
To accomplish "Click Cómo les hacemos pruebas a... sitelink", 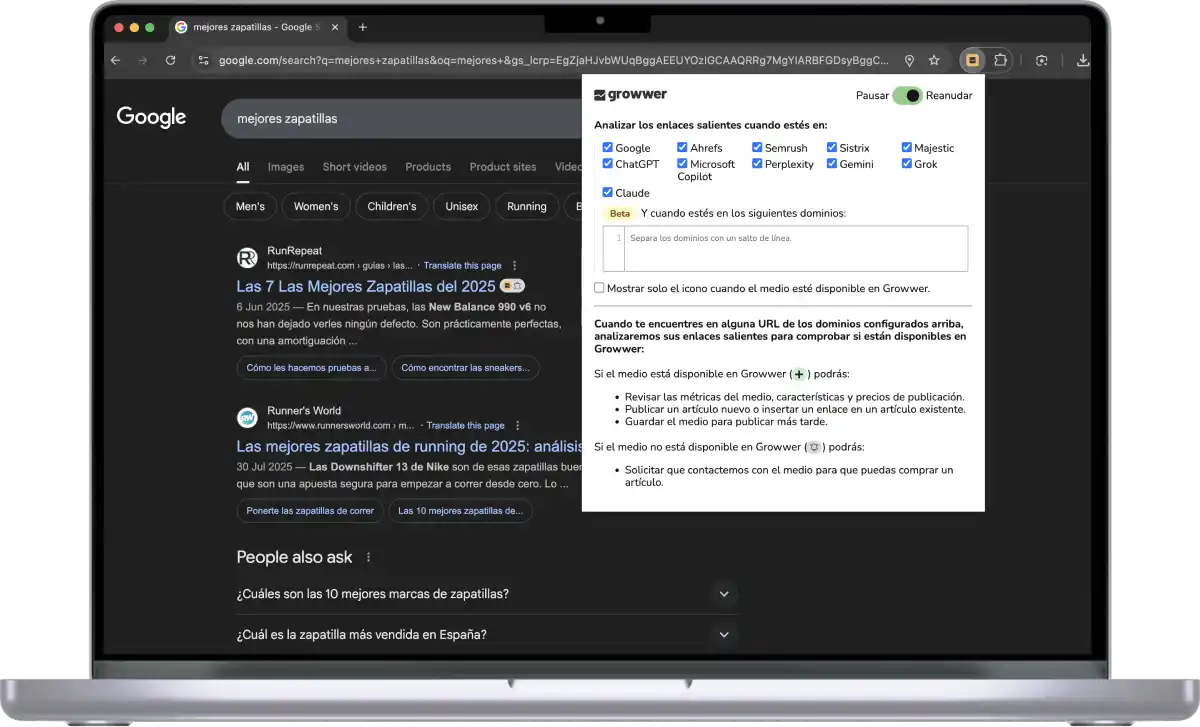I will [312, 368].
